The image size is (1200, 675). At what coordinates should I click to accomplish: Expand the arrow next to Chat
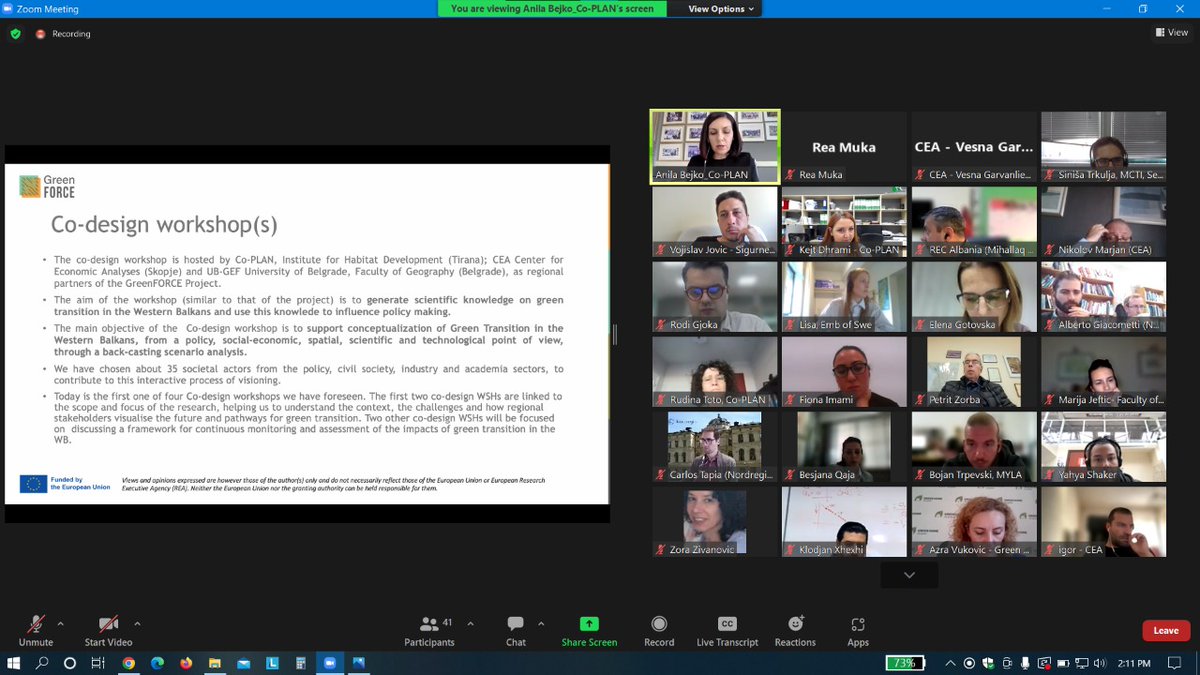[x=541, y=624]
